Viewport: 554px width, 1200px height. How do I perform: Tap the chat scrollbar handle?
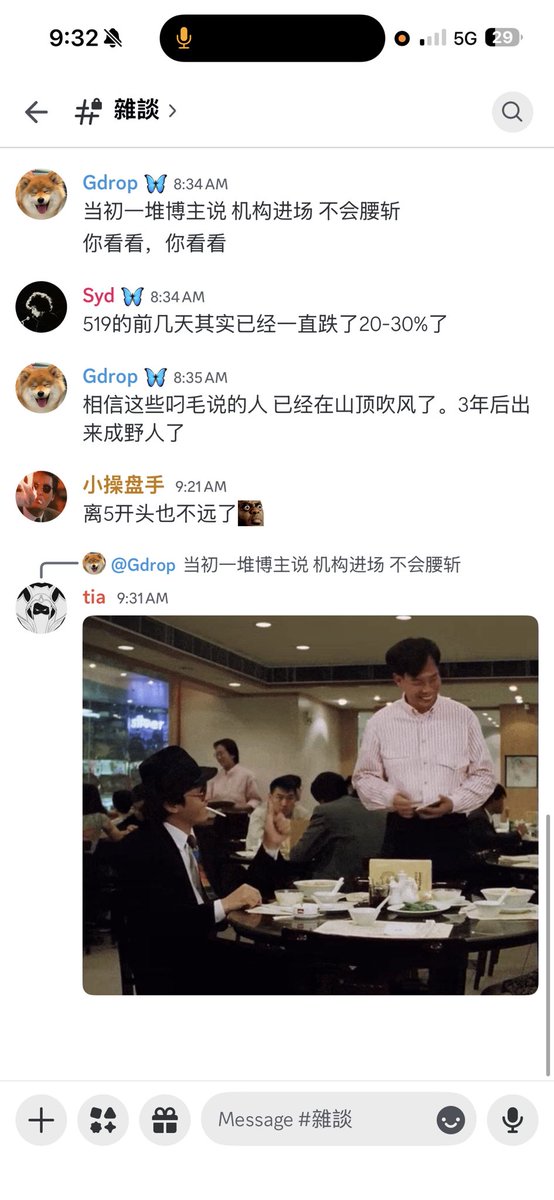point(548,945)
